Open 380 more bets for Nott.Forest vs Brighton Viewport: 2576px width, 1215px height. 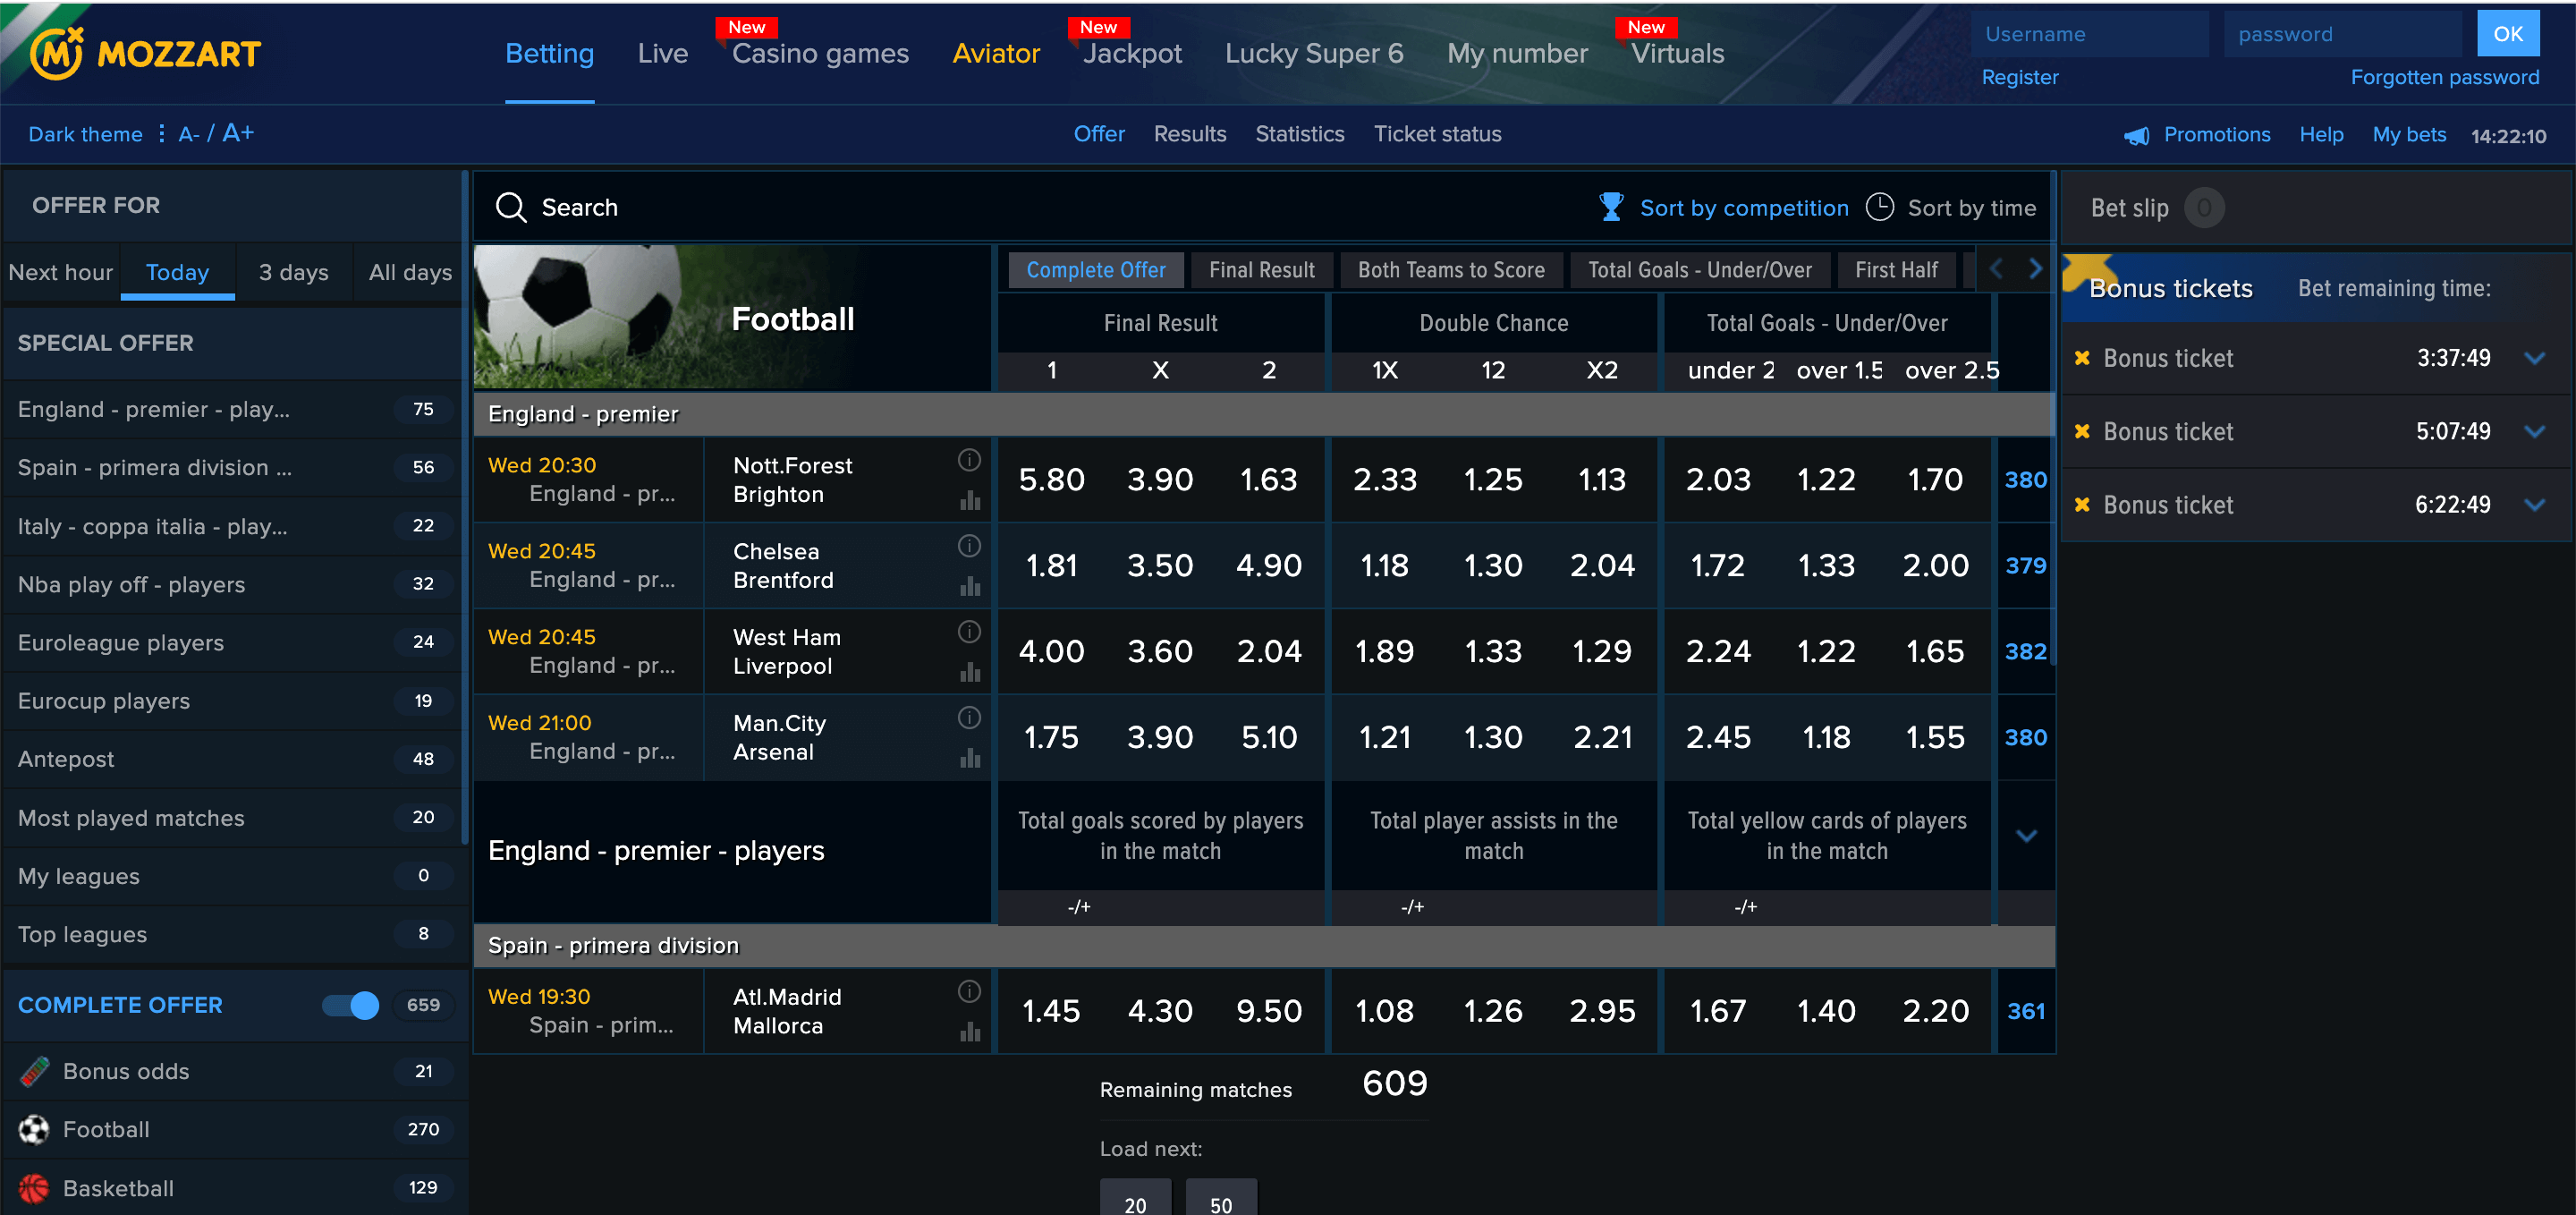(x=2025, y=480)
